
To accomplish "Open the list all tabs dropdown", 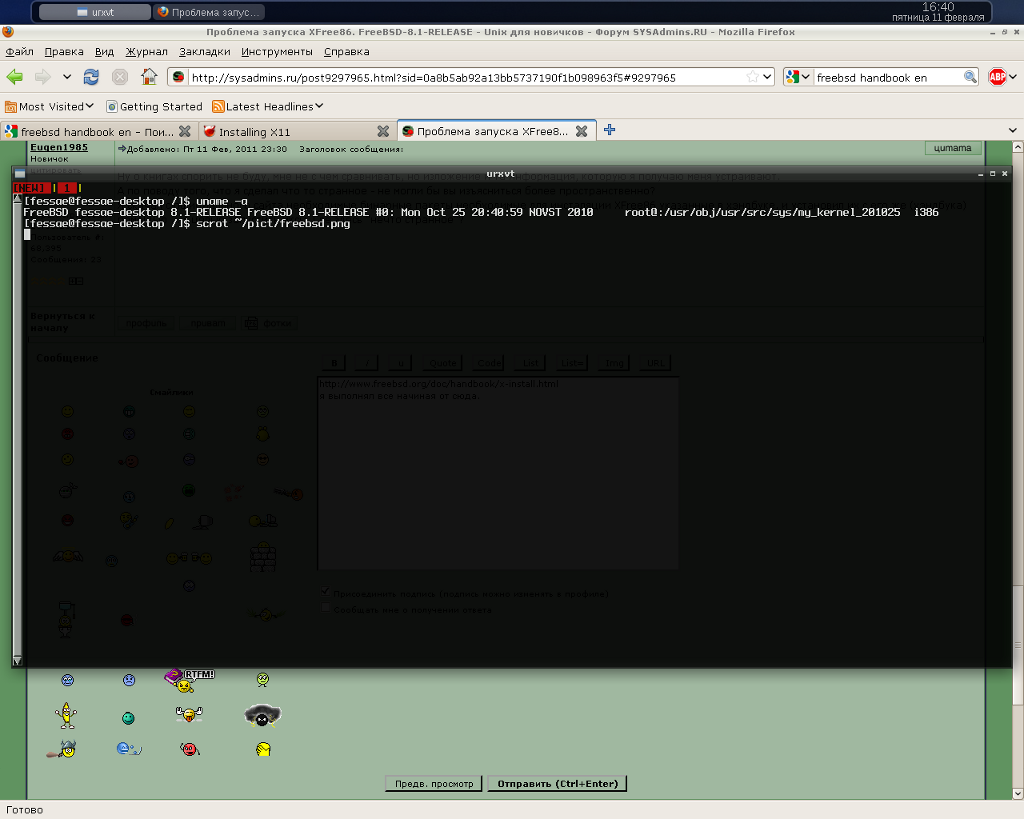I will (1013, 131).
